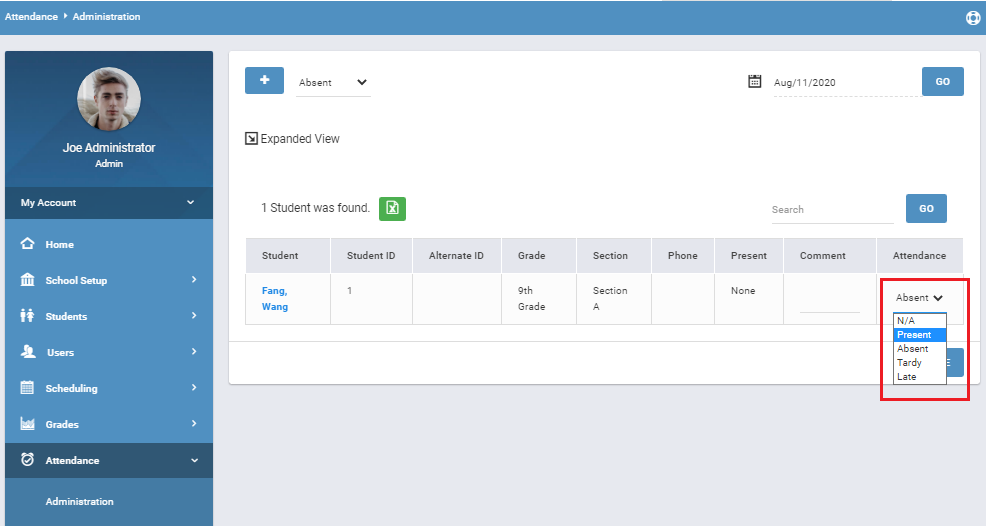The width and height of the screenshot is (986, 526).
Task: Open Fang Wang's Absent attendance dropdown
Action: [919, 298]
